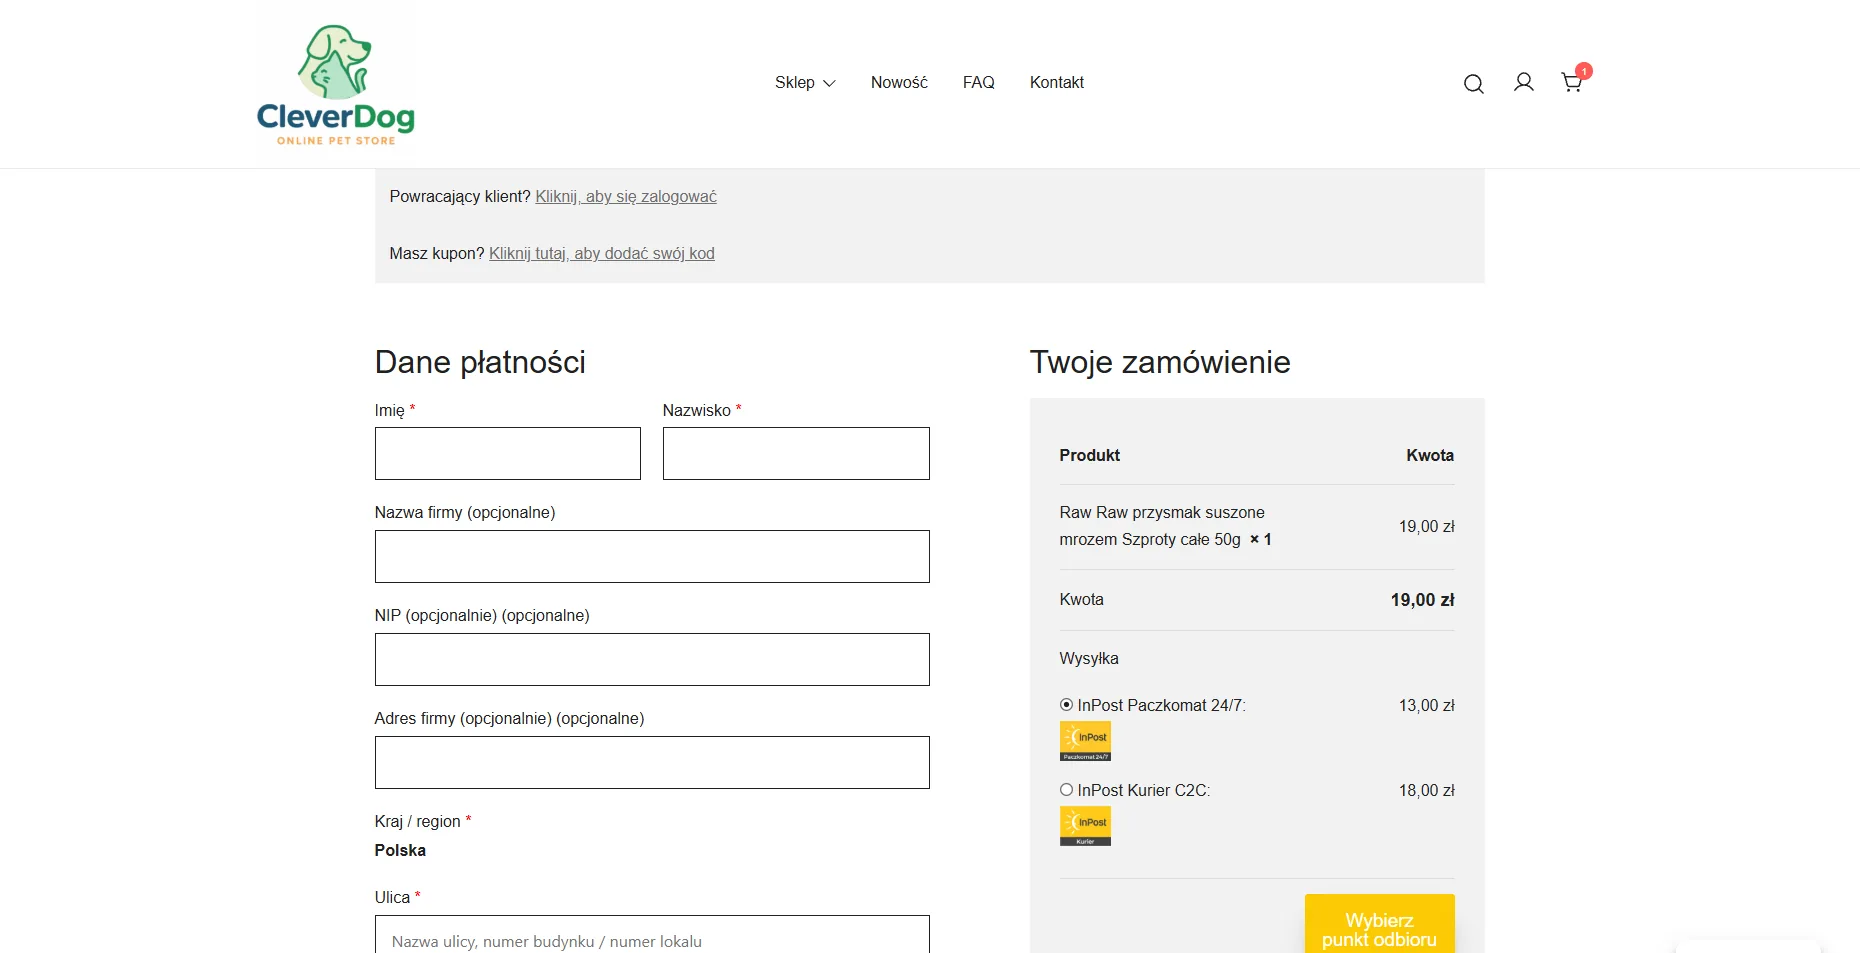Screen dimensions: 1860x953
Task: Expand the Sklep menu dropdown
Action: (x=805, y=83)
